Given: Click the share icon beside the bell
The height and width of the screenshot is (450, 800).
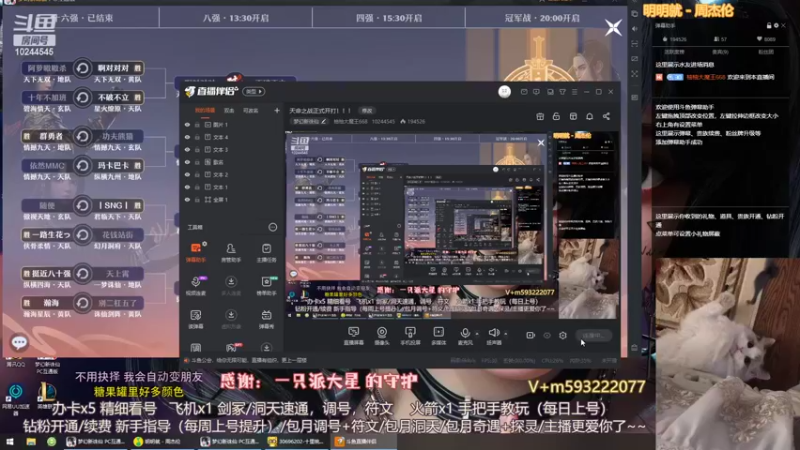Looking at the screenshot, I should (606, 116).
